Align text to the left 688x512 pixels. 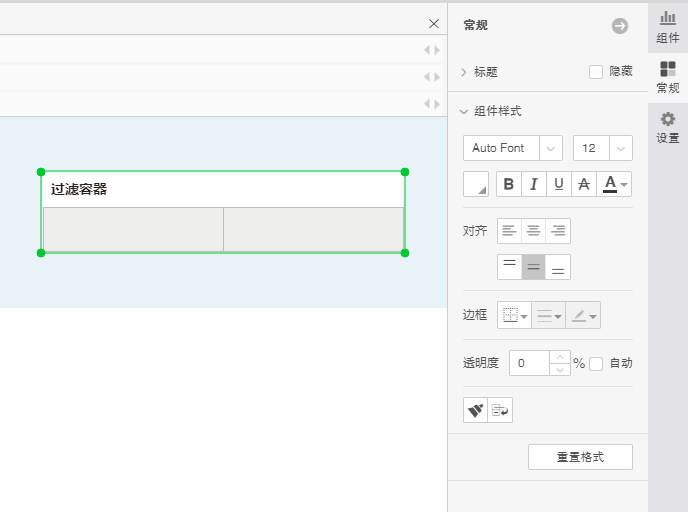pyautogui.click(x=509, y=231)
